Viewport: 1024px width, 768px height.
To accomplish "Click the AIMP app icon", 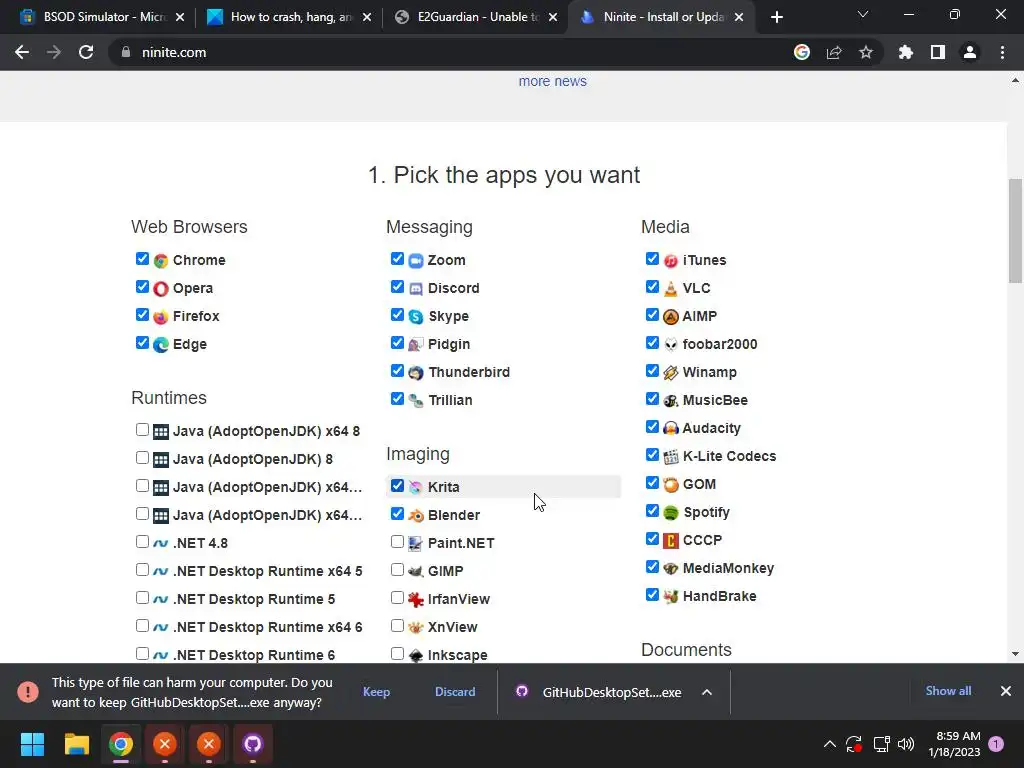I will tap(671, 317).
